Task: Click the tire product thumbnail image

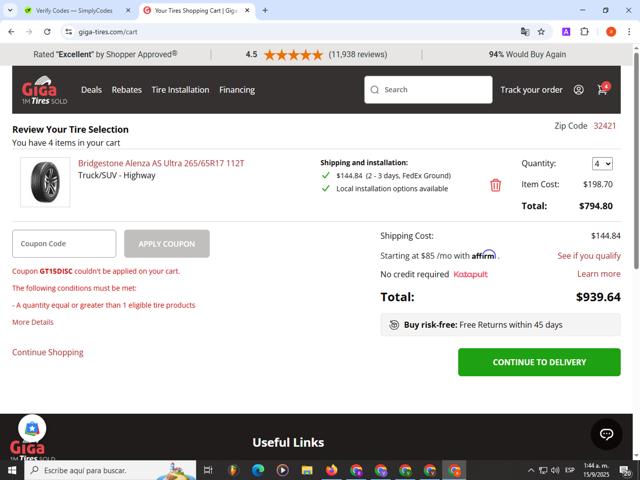Action: 45,182
